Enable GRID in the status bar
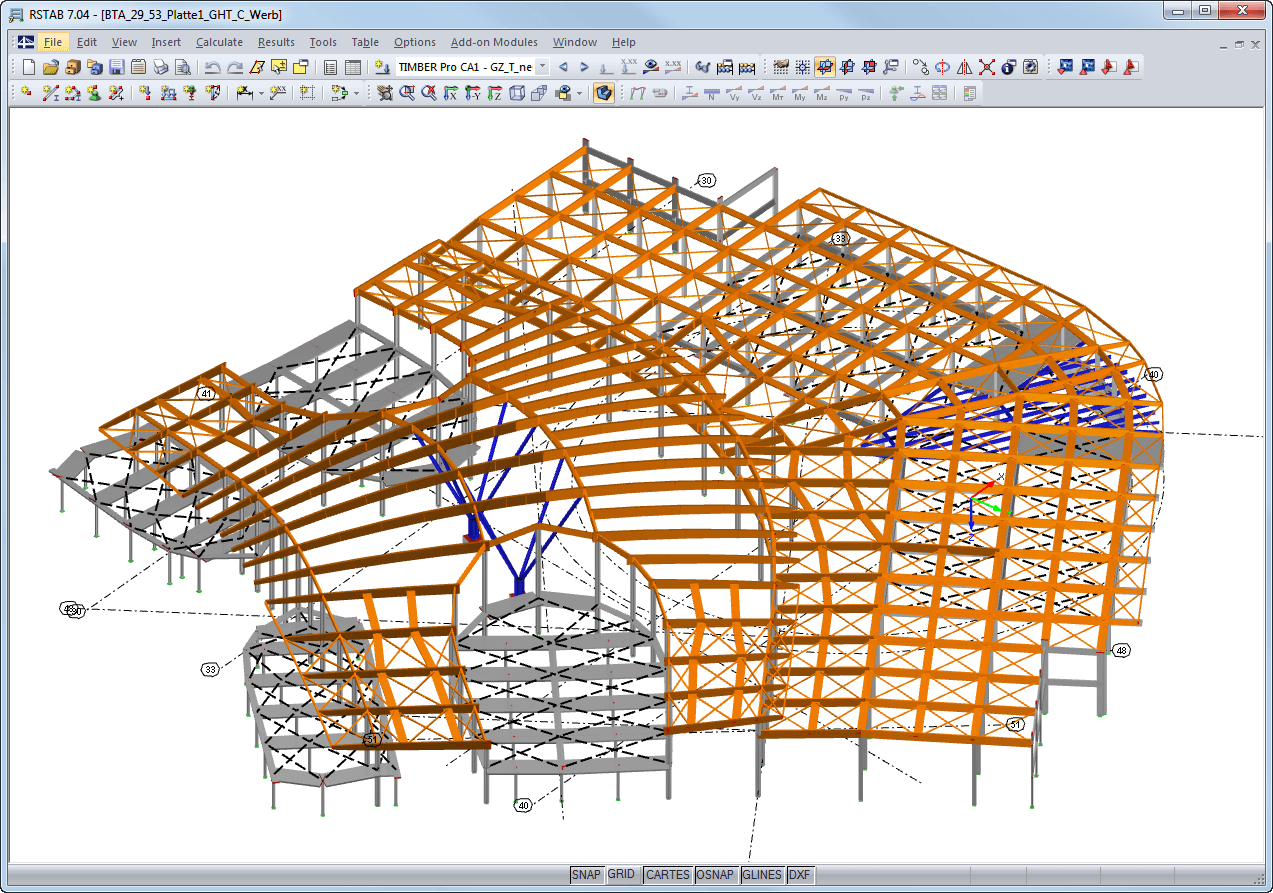 (622, 874)
